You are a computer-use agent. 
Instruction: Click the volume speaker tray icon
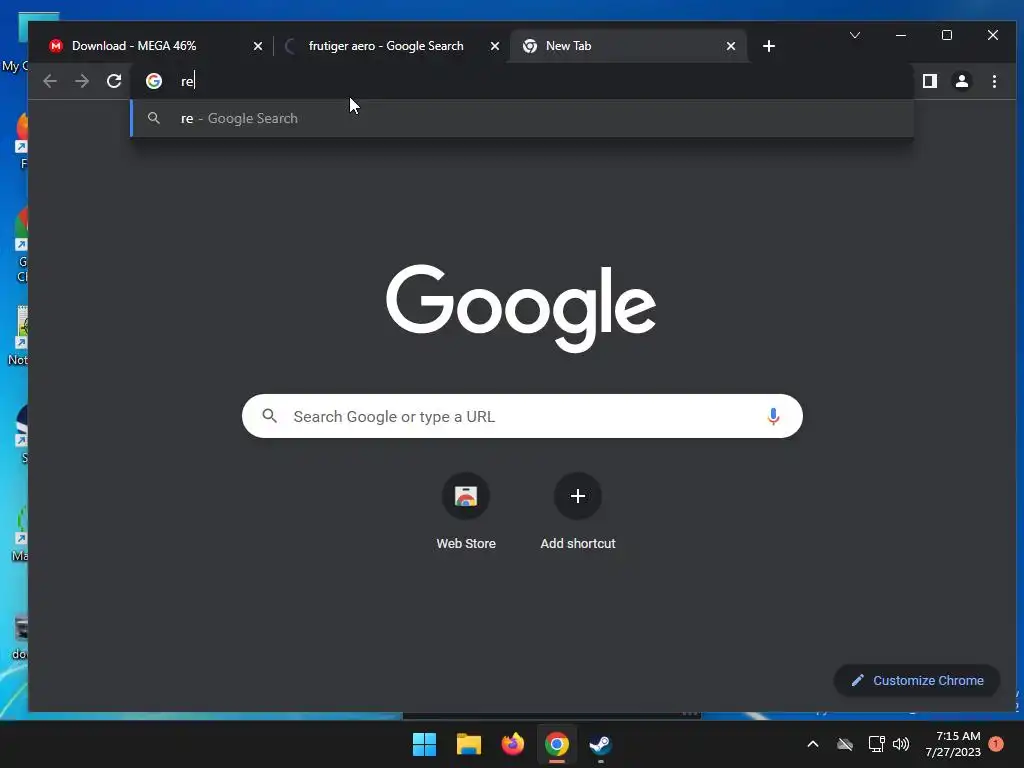click(901, 744)
